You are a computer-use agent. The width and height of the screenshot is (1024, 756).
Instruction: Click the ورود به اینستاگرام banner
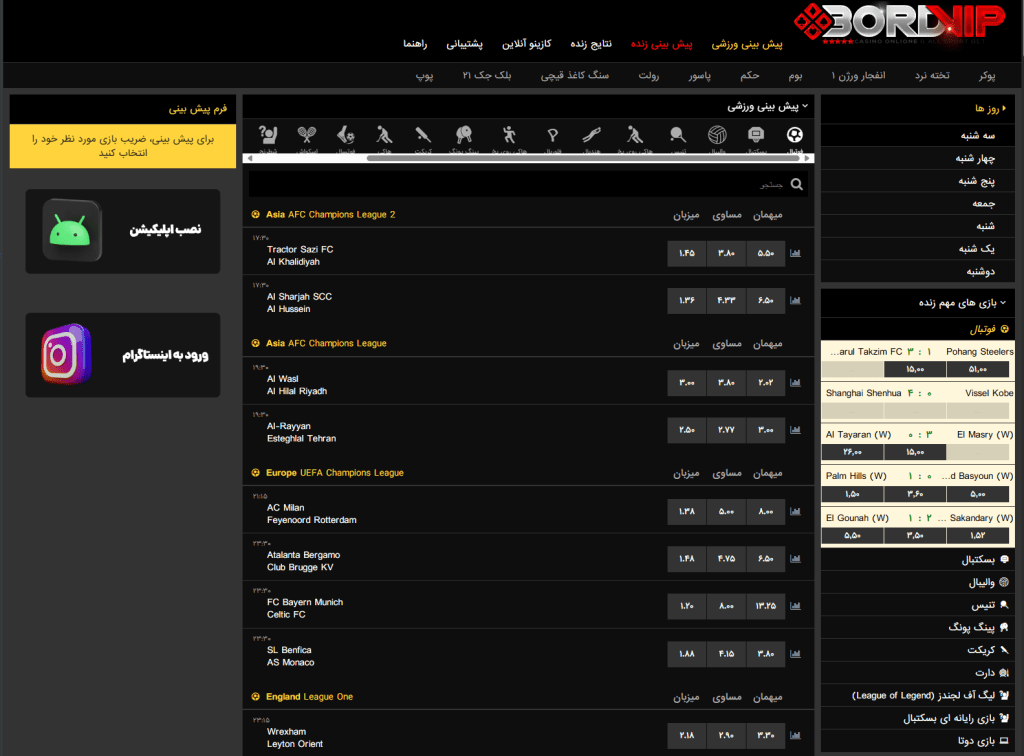tap(123, 354)
